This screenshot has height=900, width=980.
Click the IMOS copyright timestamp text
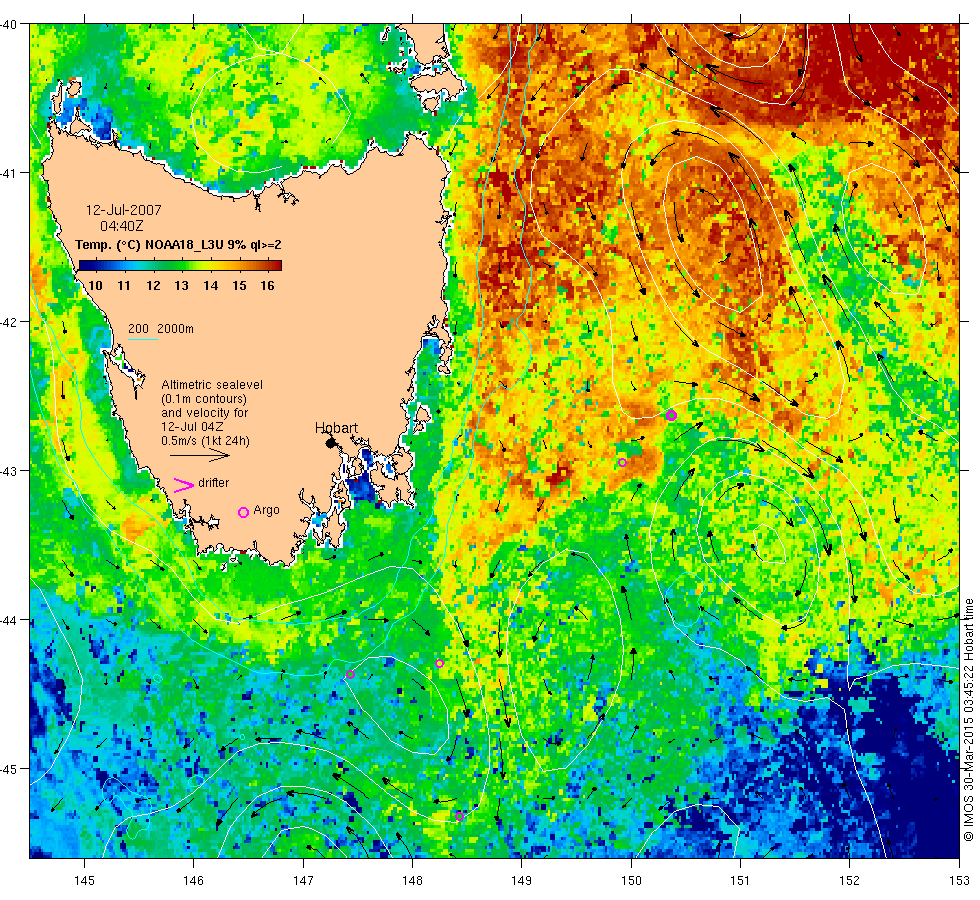(x=968, y=719)
